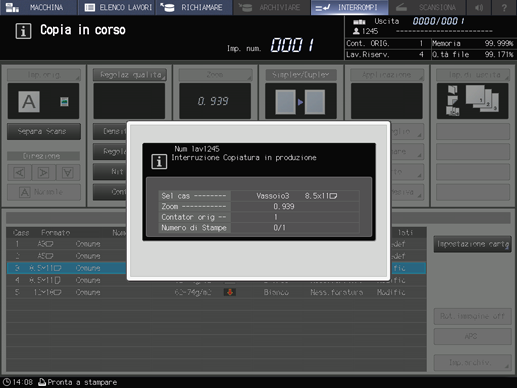The width and height of the screenshot is (517, 388).
Task: Open Impostazione carta button
Action: (x=473, y=244)
